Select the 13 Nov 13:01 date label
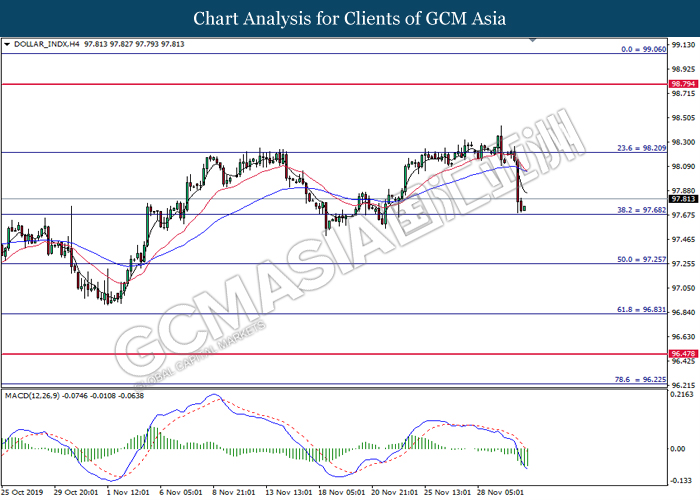Screen dimensions: 700x500 (286, 491)
